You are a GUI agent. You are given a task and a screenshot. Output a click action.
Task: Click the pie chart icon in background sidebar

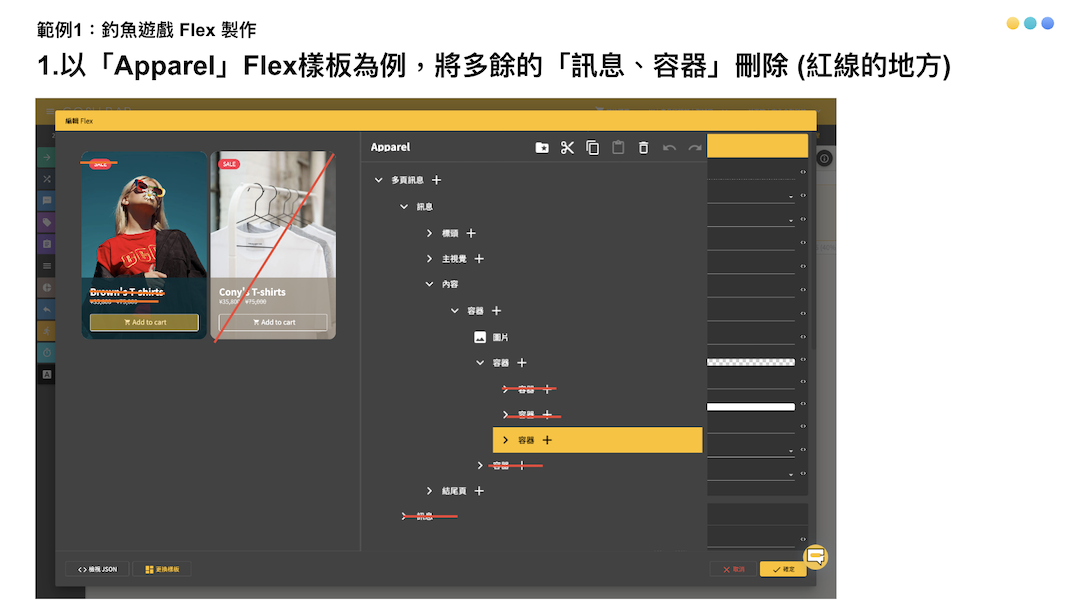[47, 287]
